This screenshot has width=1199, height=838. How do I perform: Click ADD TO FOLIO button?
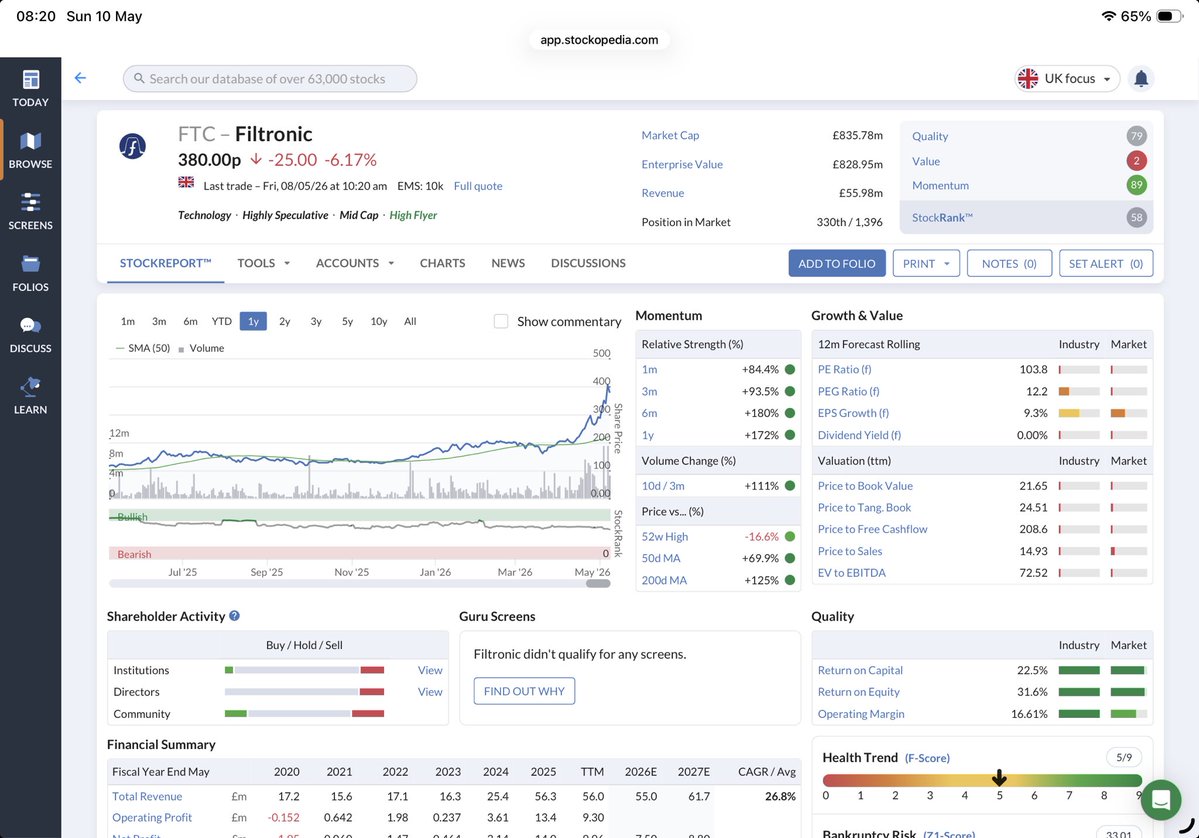[837, 263]
